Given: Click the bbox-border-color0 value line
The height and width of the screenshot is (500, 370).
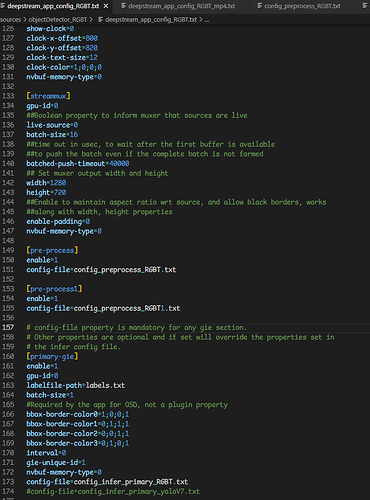Looking at the screenshot, I should point(78,414).
